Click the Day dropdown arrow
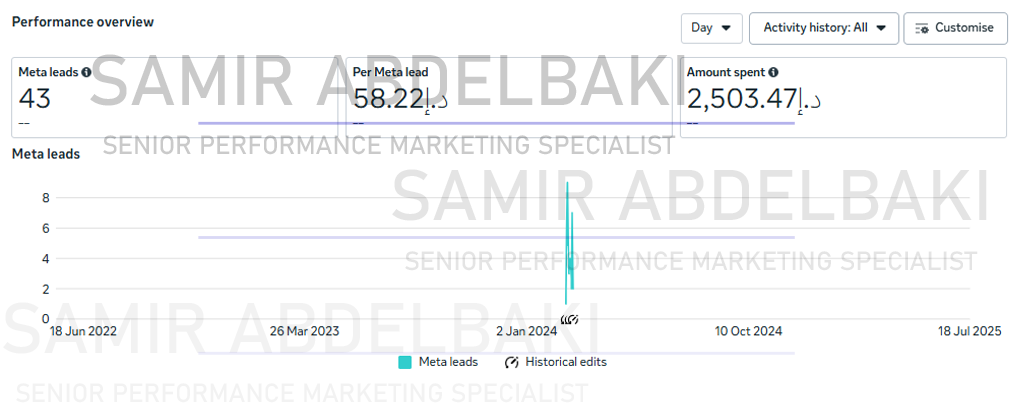Viewport: 1015px width, 413px height. (726, 28)
